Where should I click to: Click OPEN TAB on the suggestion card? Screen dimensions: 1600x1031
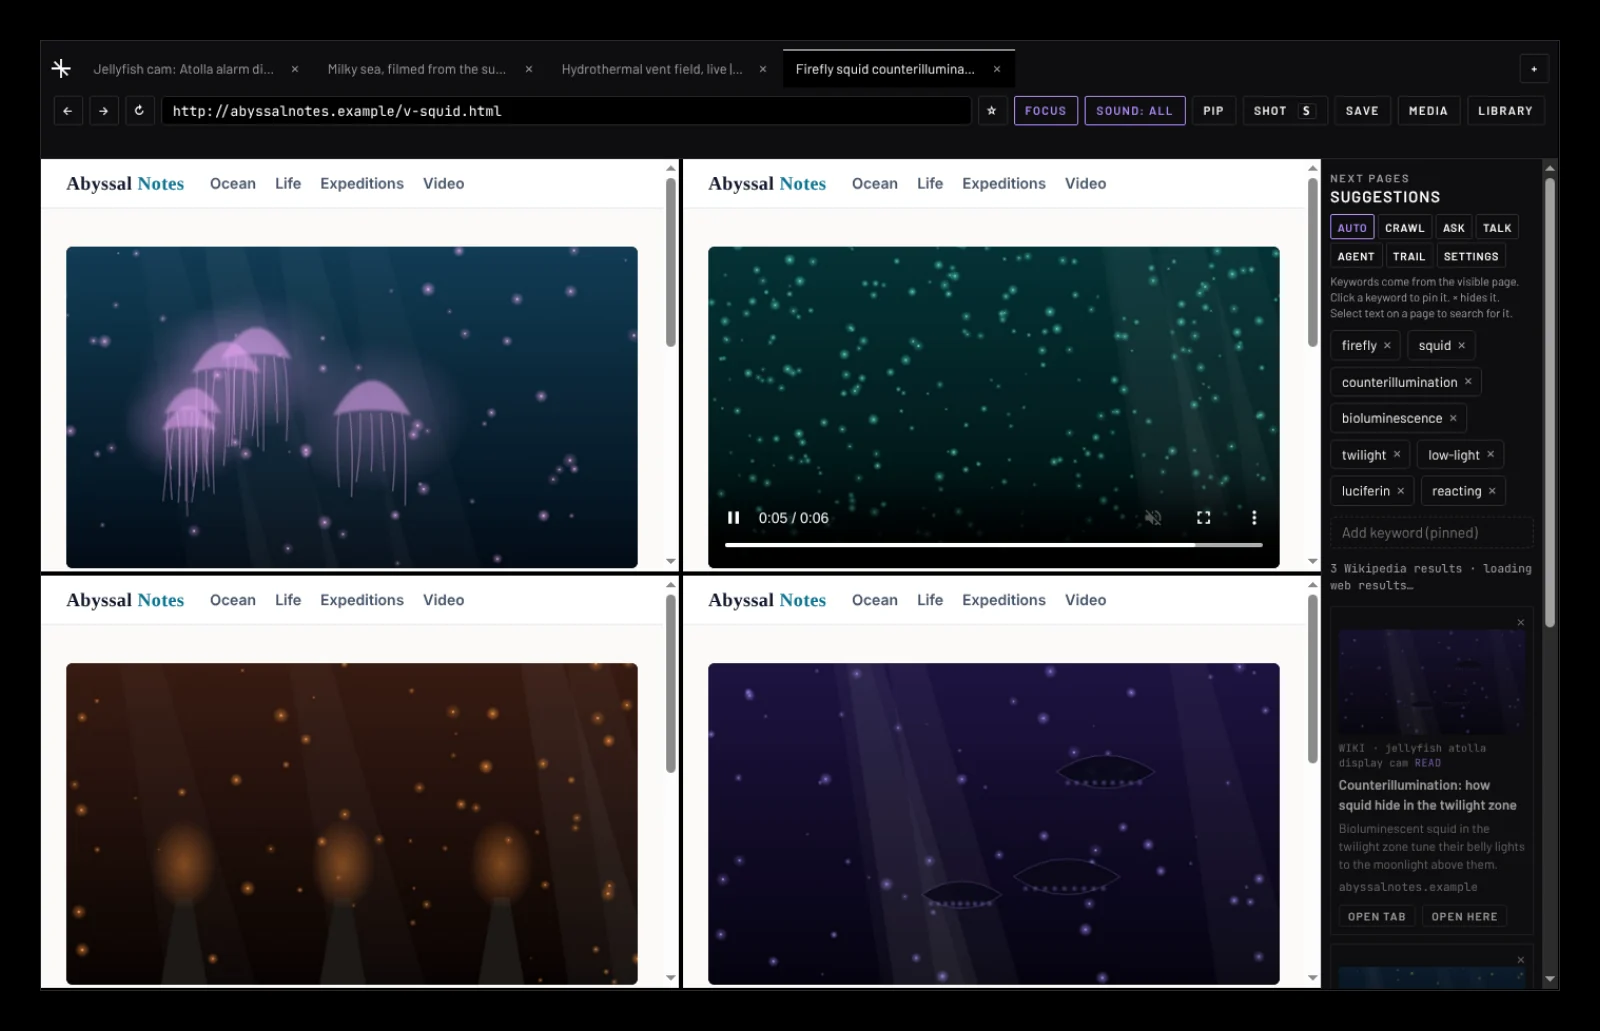point(1376,917)
